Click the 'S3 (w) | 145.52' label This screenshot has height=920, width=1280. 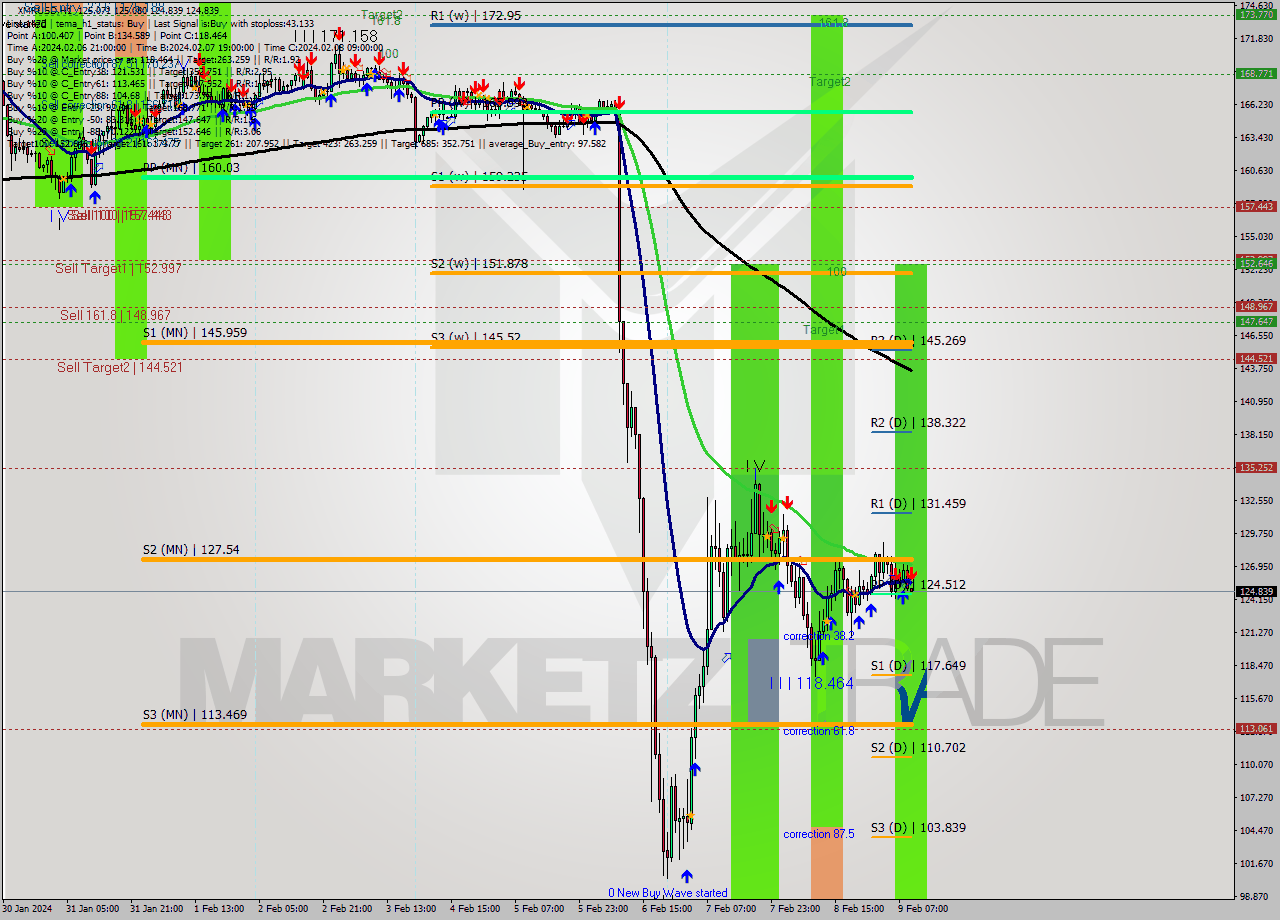[476, 338]
